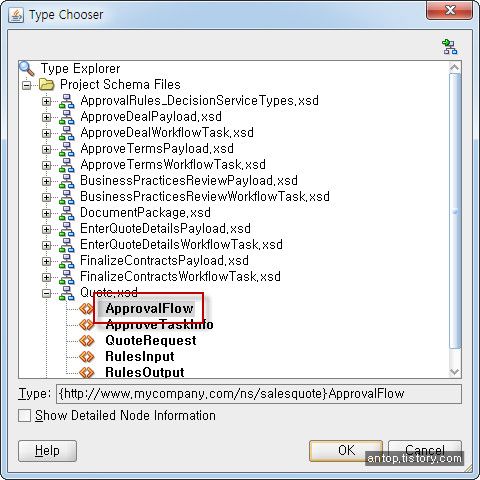Click the Type field showing ApprovalFlow namespace
Image resolution: width=480 pixels, height=480 pixels.
click(x=259, y=394)
